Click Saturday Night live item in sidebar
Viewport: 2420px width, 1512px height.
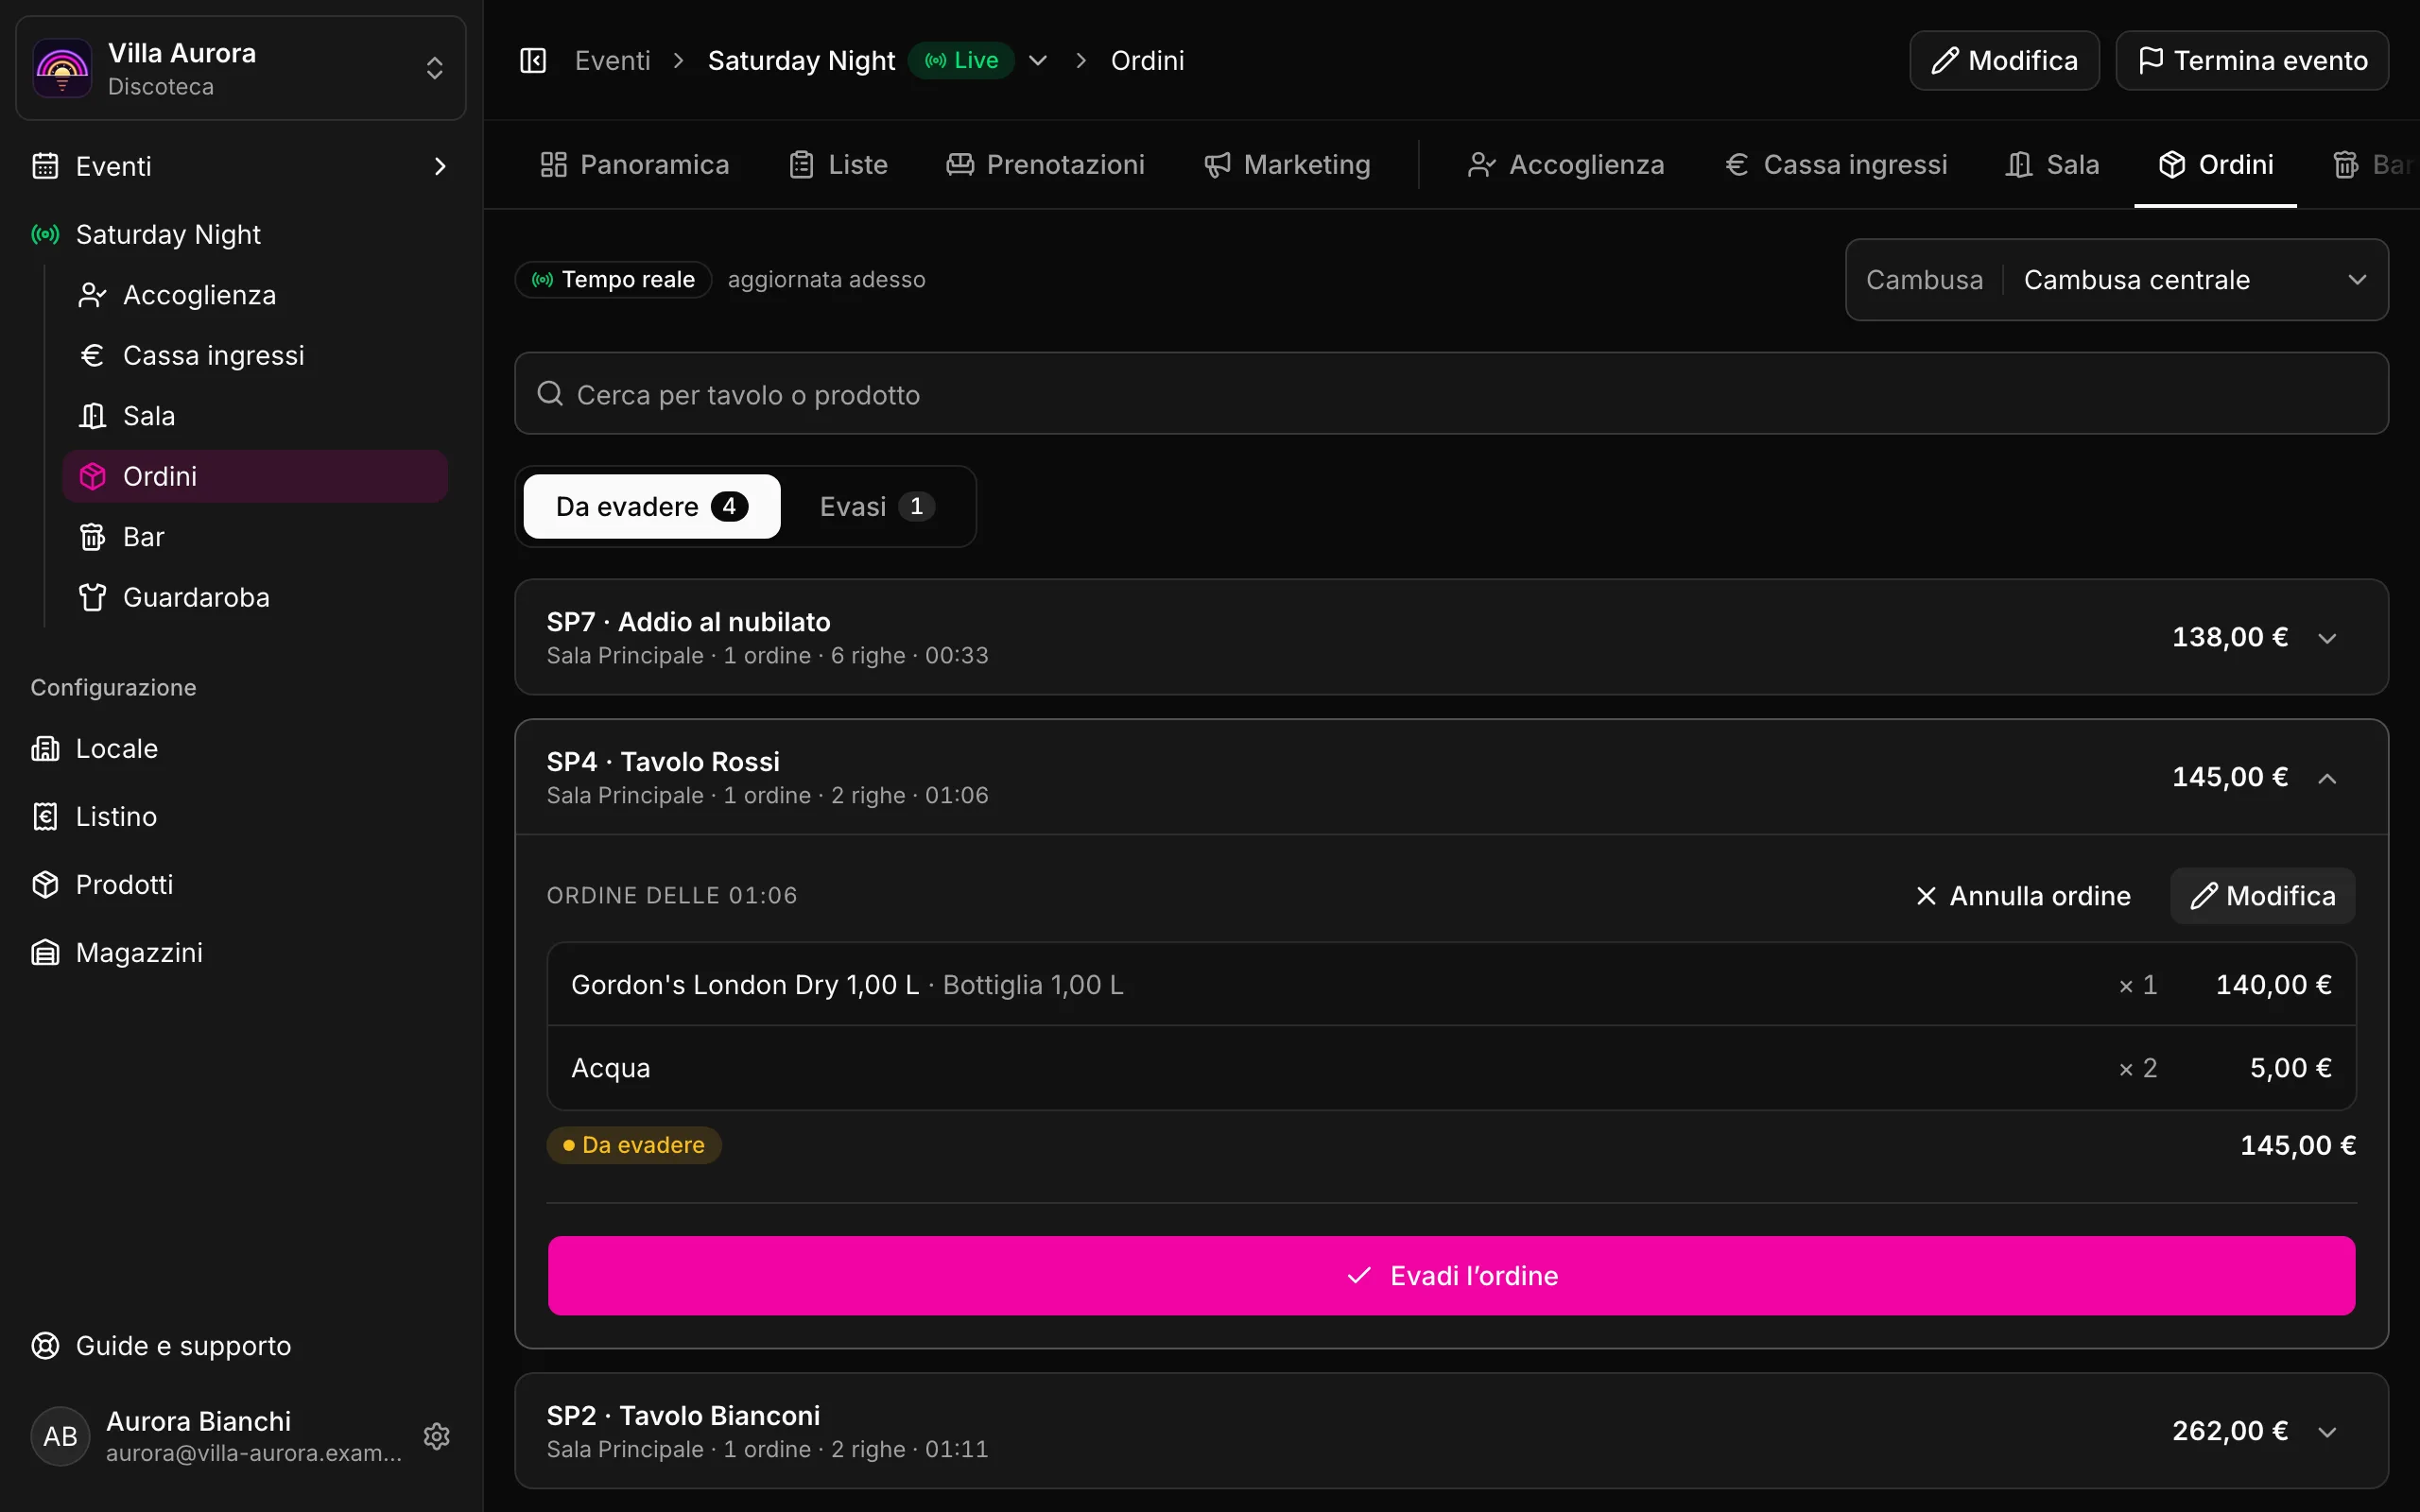240,234
